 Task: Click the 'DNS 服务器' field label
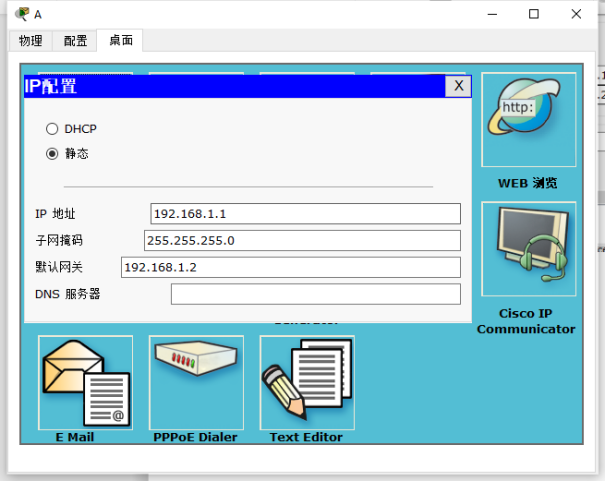(68, 294)
